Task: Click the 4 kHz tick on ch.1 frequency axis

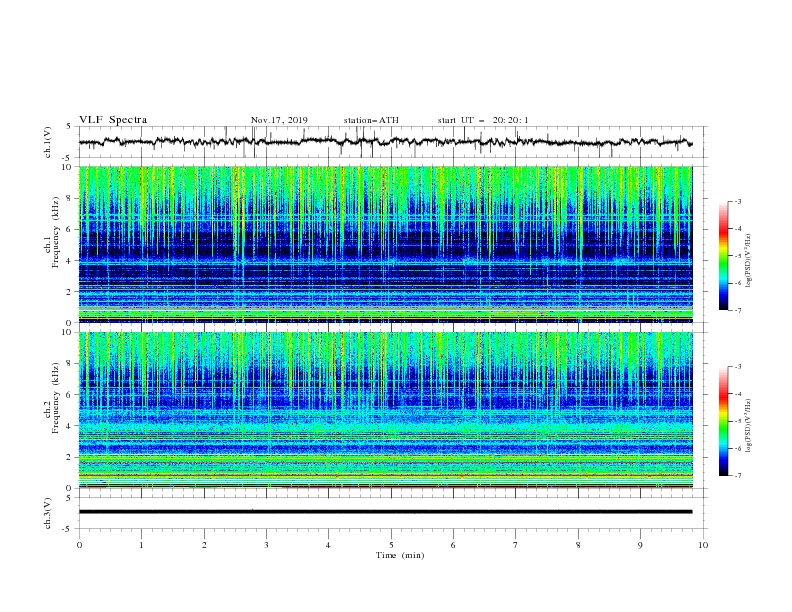Action: (x=70, y=261)
